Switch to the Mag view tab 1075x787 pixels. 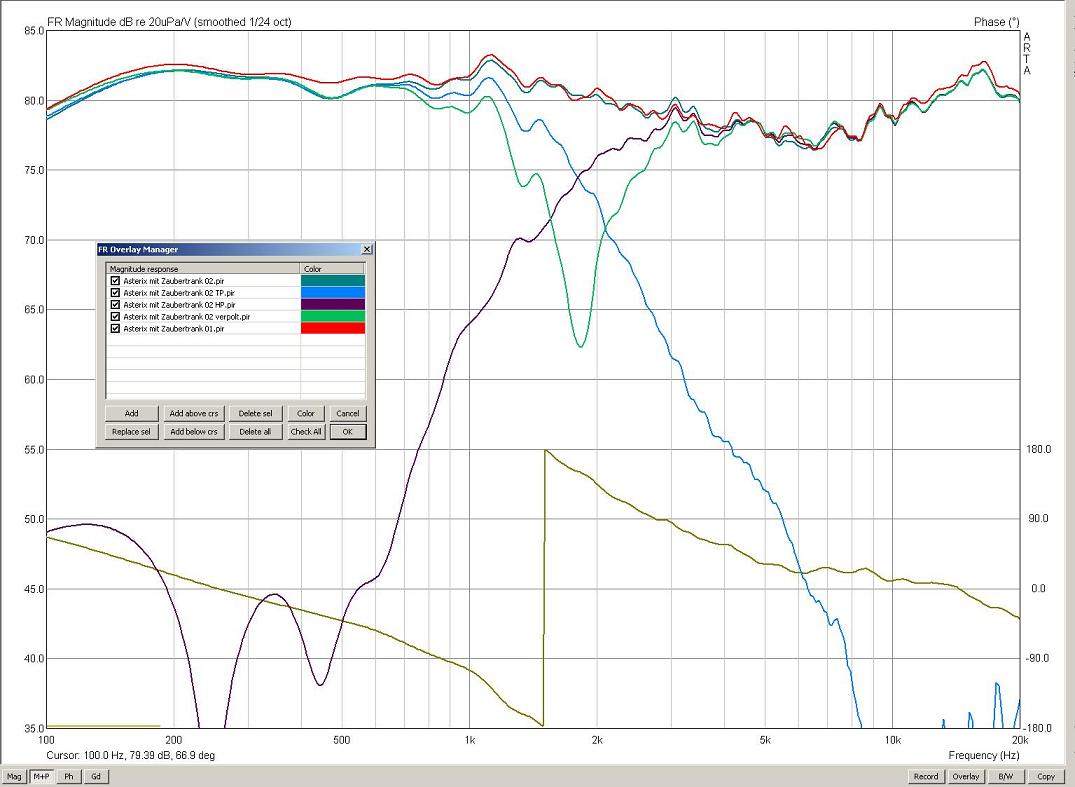click(x=14, y=776)
